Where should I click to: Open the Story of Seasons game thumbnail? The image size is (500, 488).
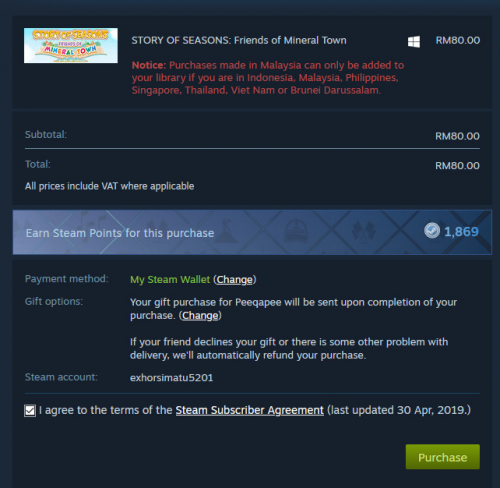click(71, 45)
